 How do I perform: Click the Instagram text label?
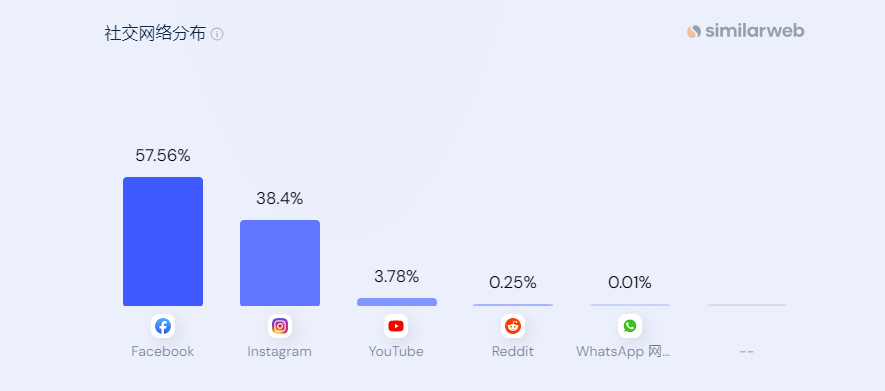click(279, 352)
